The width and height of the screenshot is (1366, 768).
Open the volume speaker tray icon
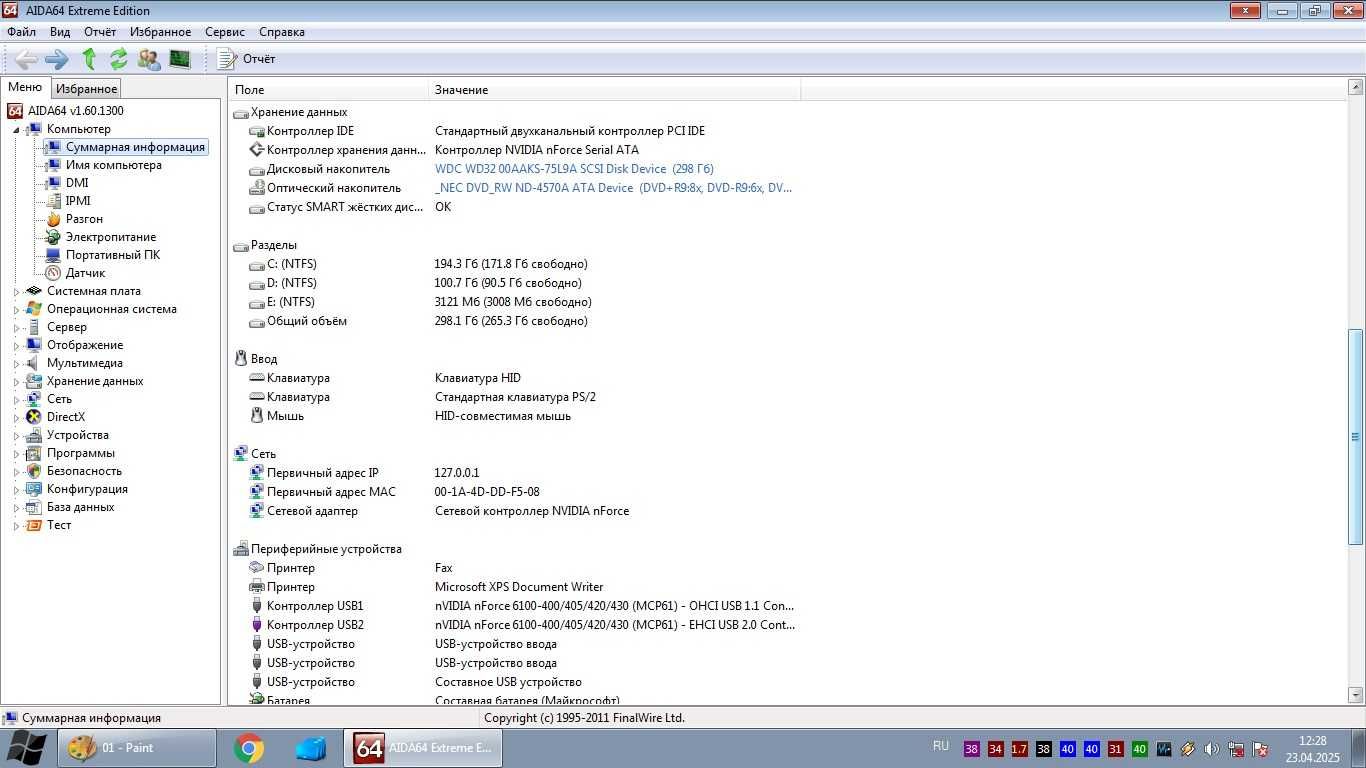coord(1212,749)
